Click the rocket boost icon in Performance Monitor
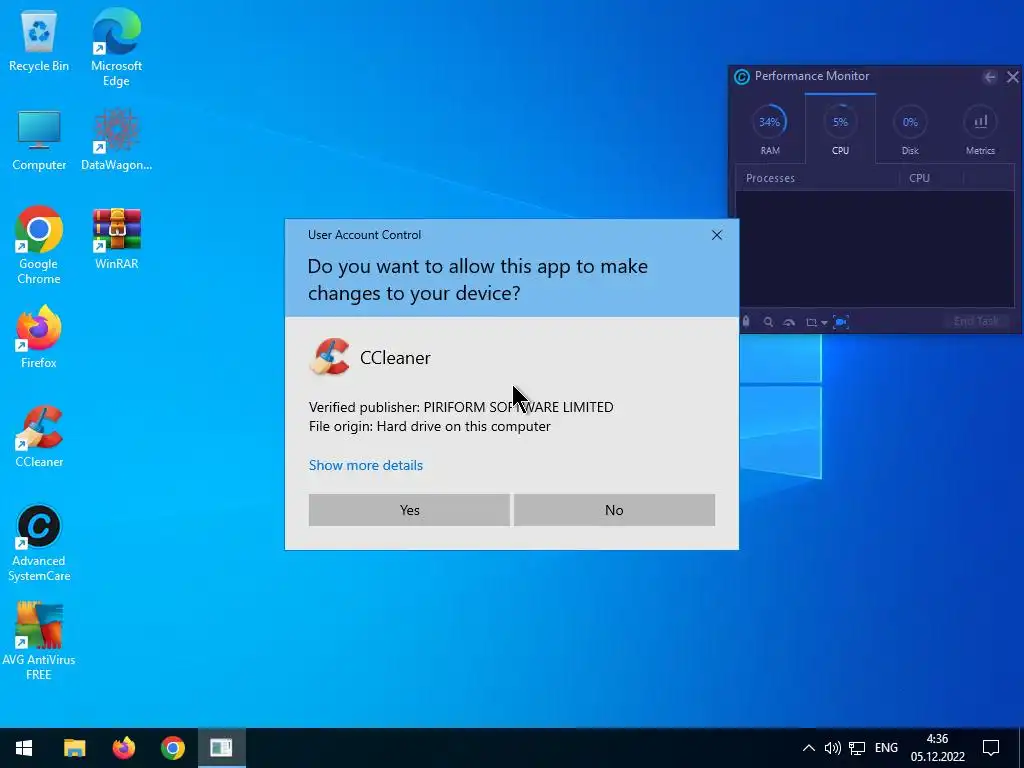Screen dimensions: 1024x768 (x=746, y=321)
